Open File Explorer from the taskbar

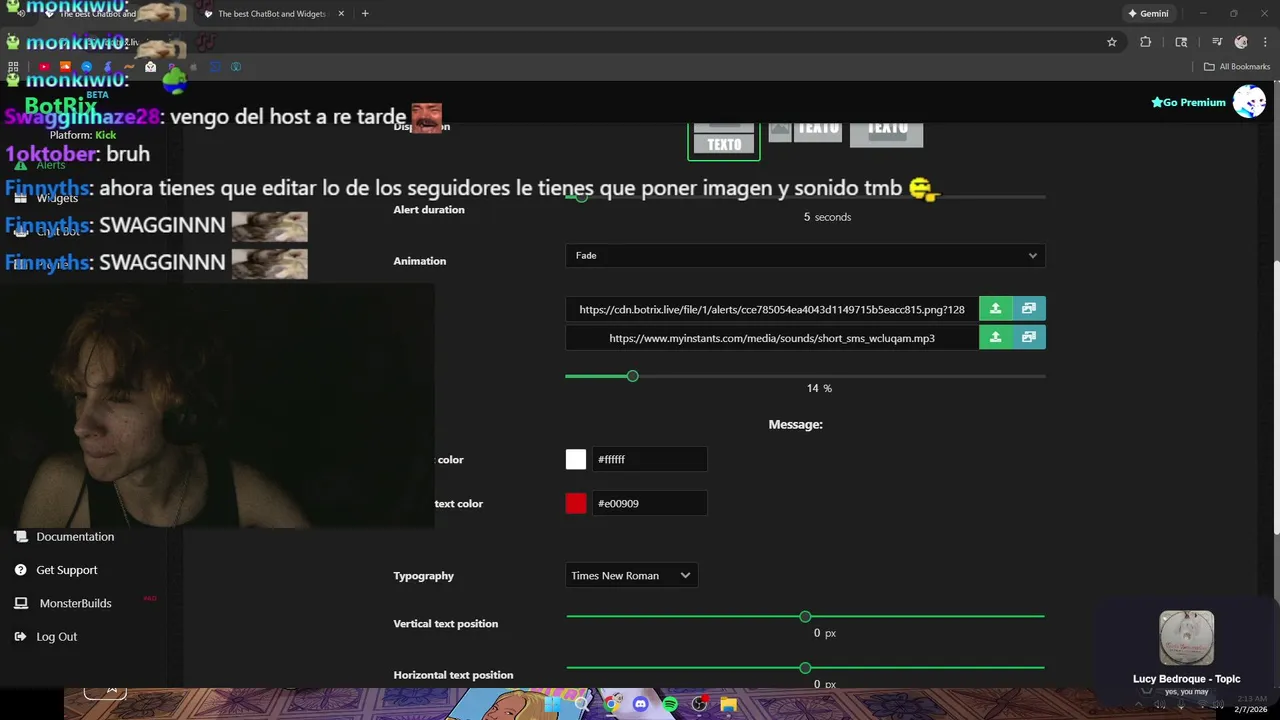[729, 704]
